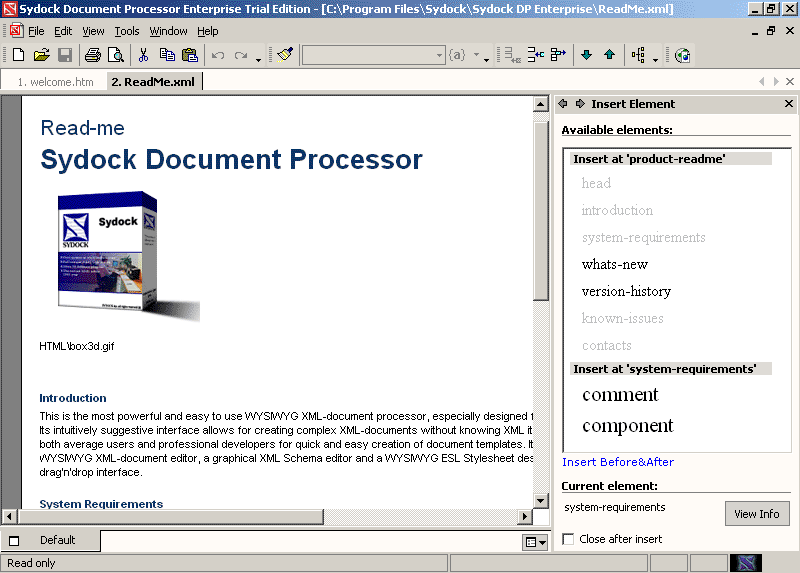Click the Save disk icon

point(65,55)
